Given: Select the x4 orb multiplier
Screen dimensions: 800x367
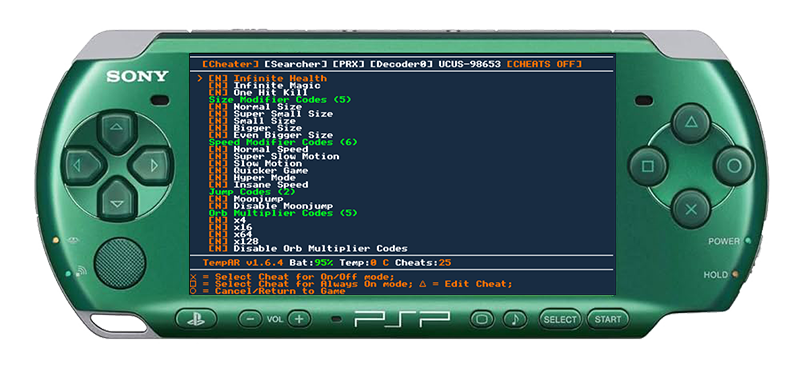Looking at the screenshot, I should 228,220.
